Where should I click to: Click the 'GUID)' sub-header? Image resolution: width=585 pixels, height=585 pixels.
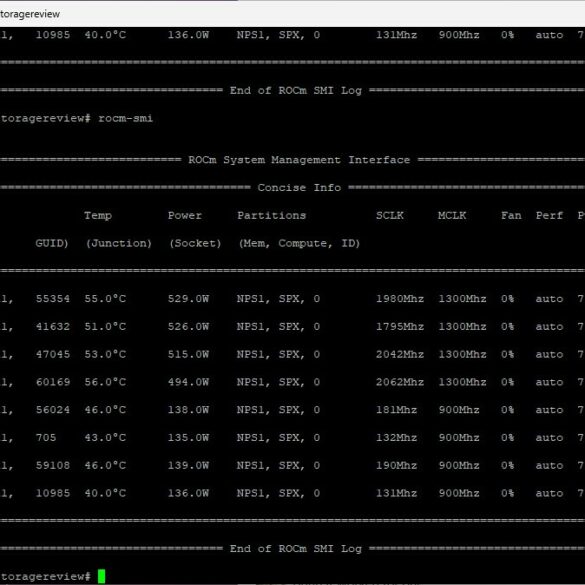(52, 243)
